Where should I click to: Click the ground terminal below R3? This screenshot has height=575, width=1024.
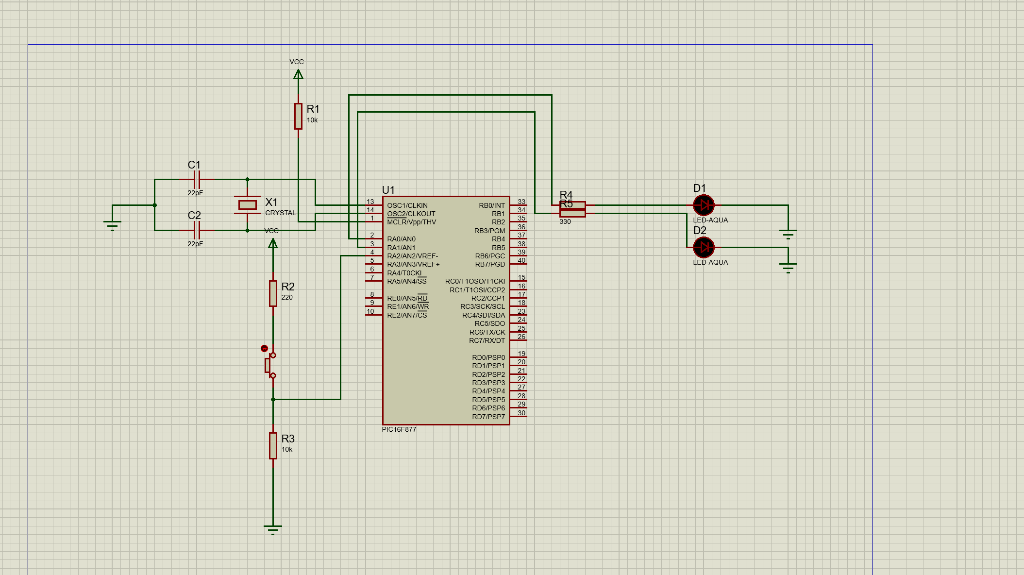pyautogui.click(x=273, y=527)
